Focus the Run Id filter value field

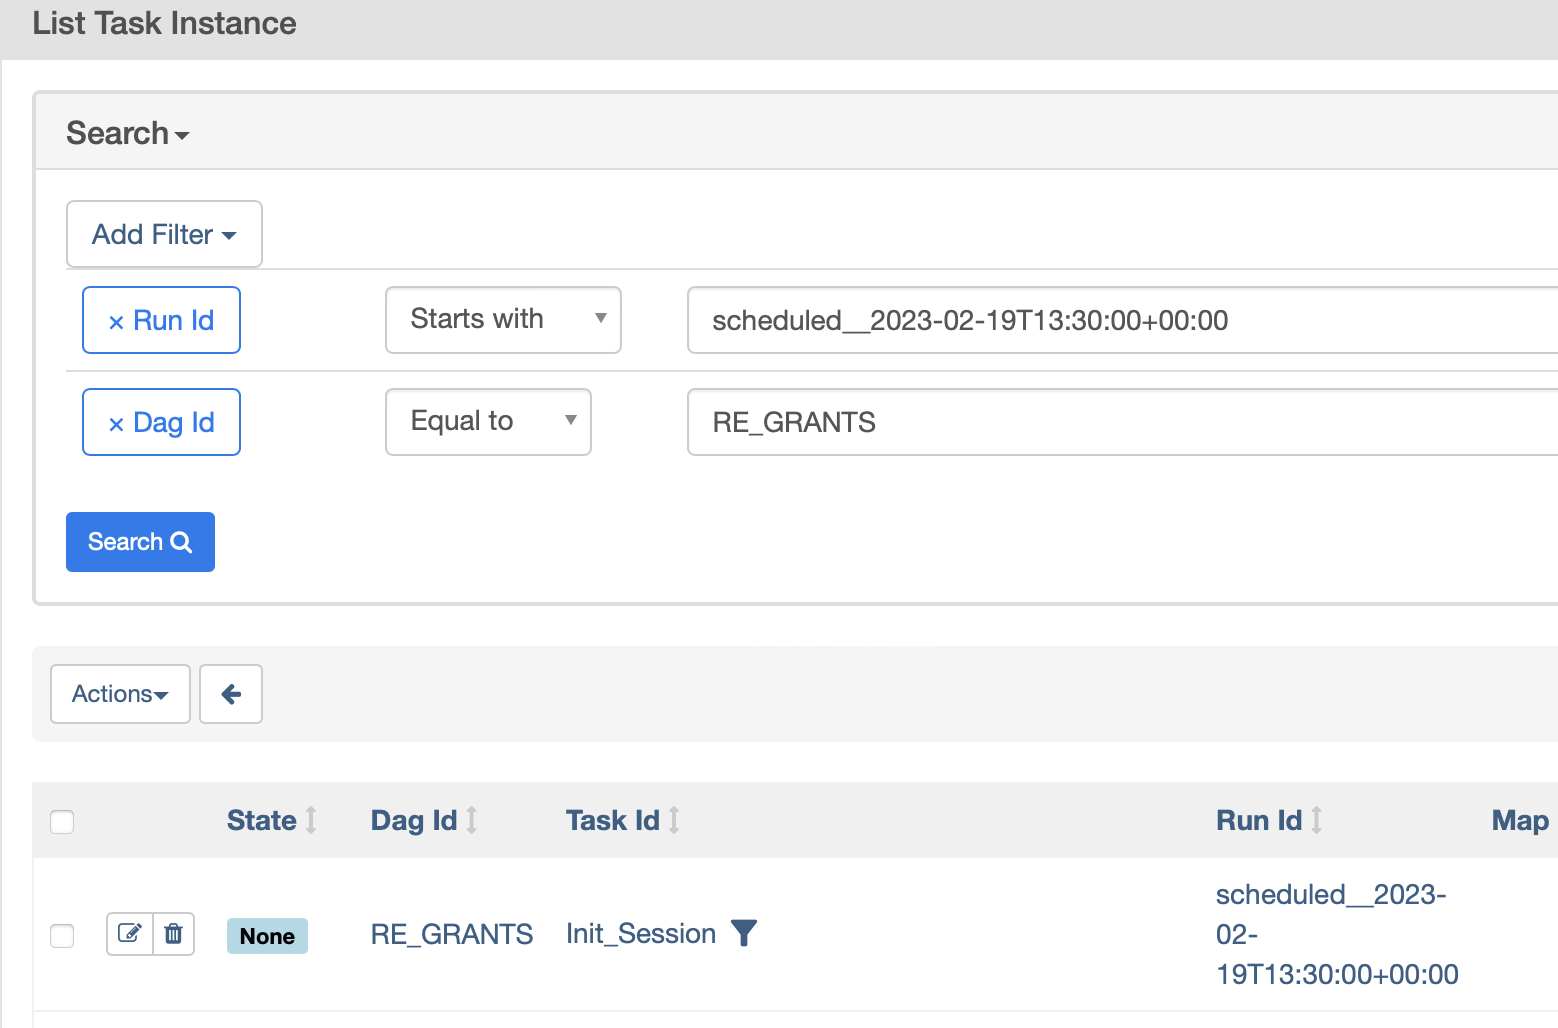[1122, 320]
